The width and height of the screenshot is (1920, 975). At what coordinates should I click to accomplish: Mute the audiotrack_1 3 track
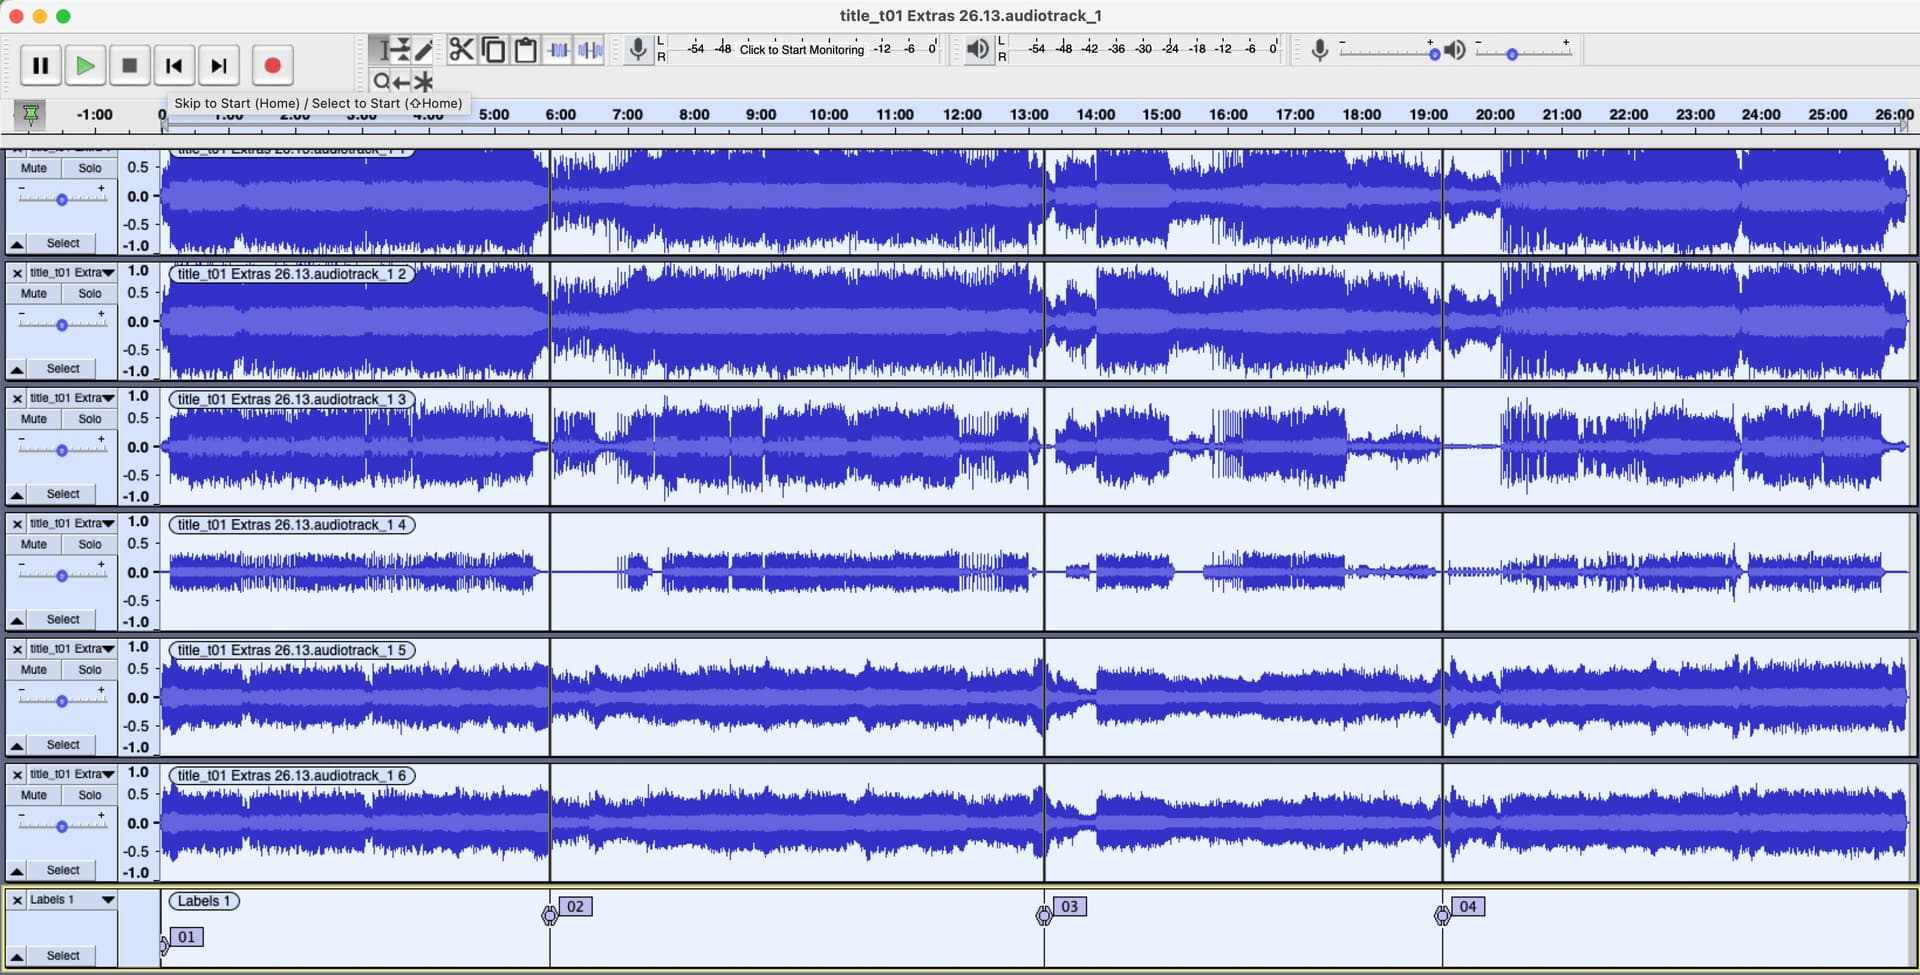tap(34, 419)
